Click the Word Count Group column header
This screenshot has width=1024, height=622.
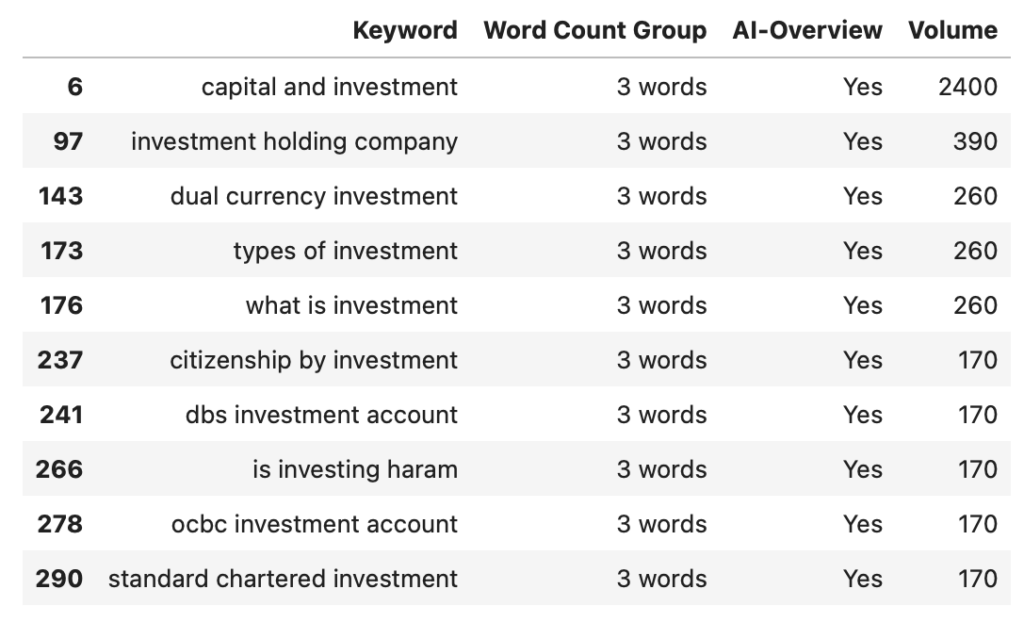click(x=594, y=30)
